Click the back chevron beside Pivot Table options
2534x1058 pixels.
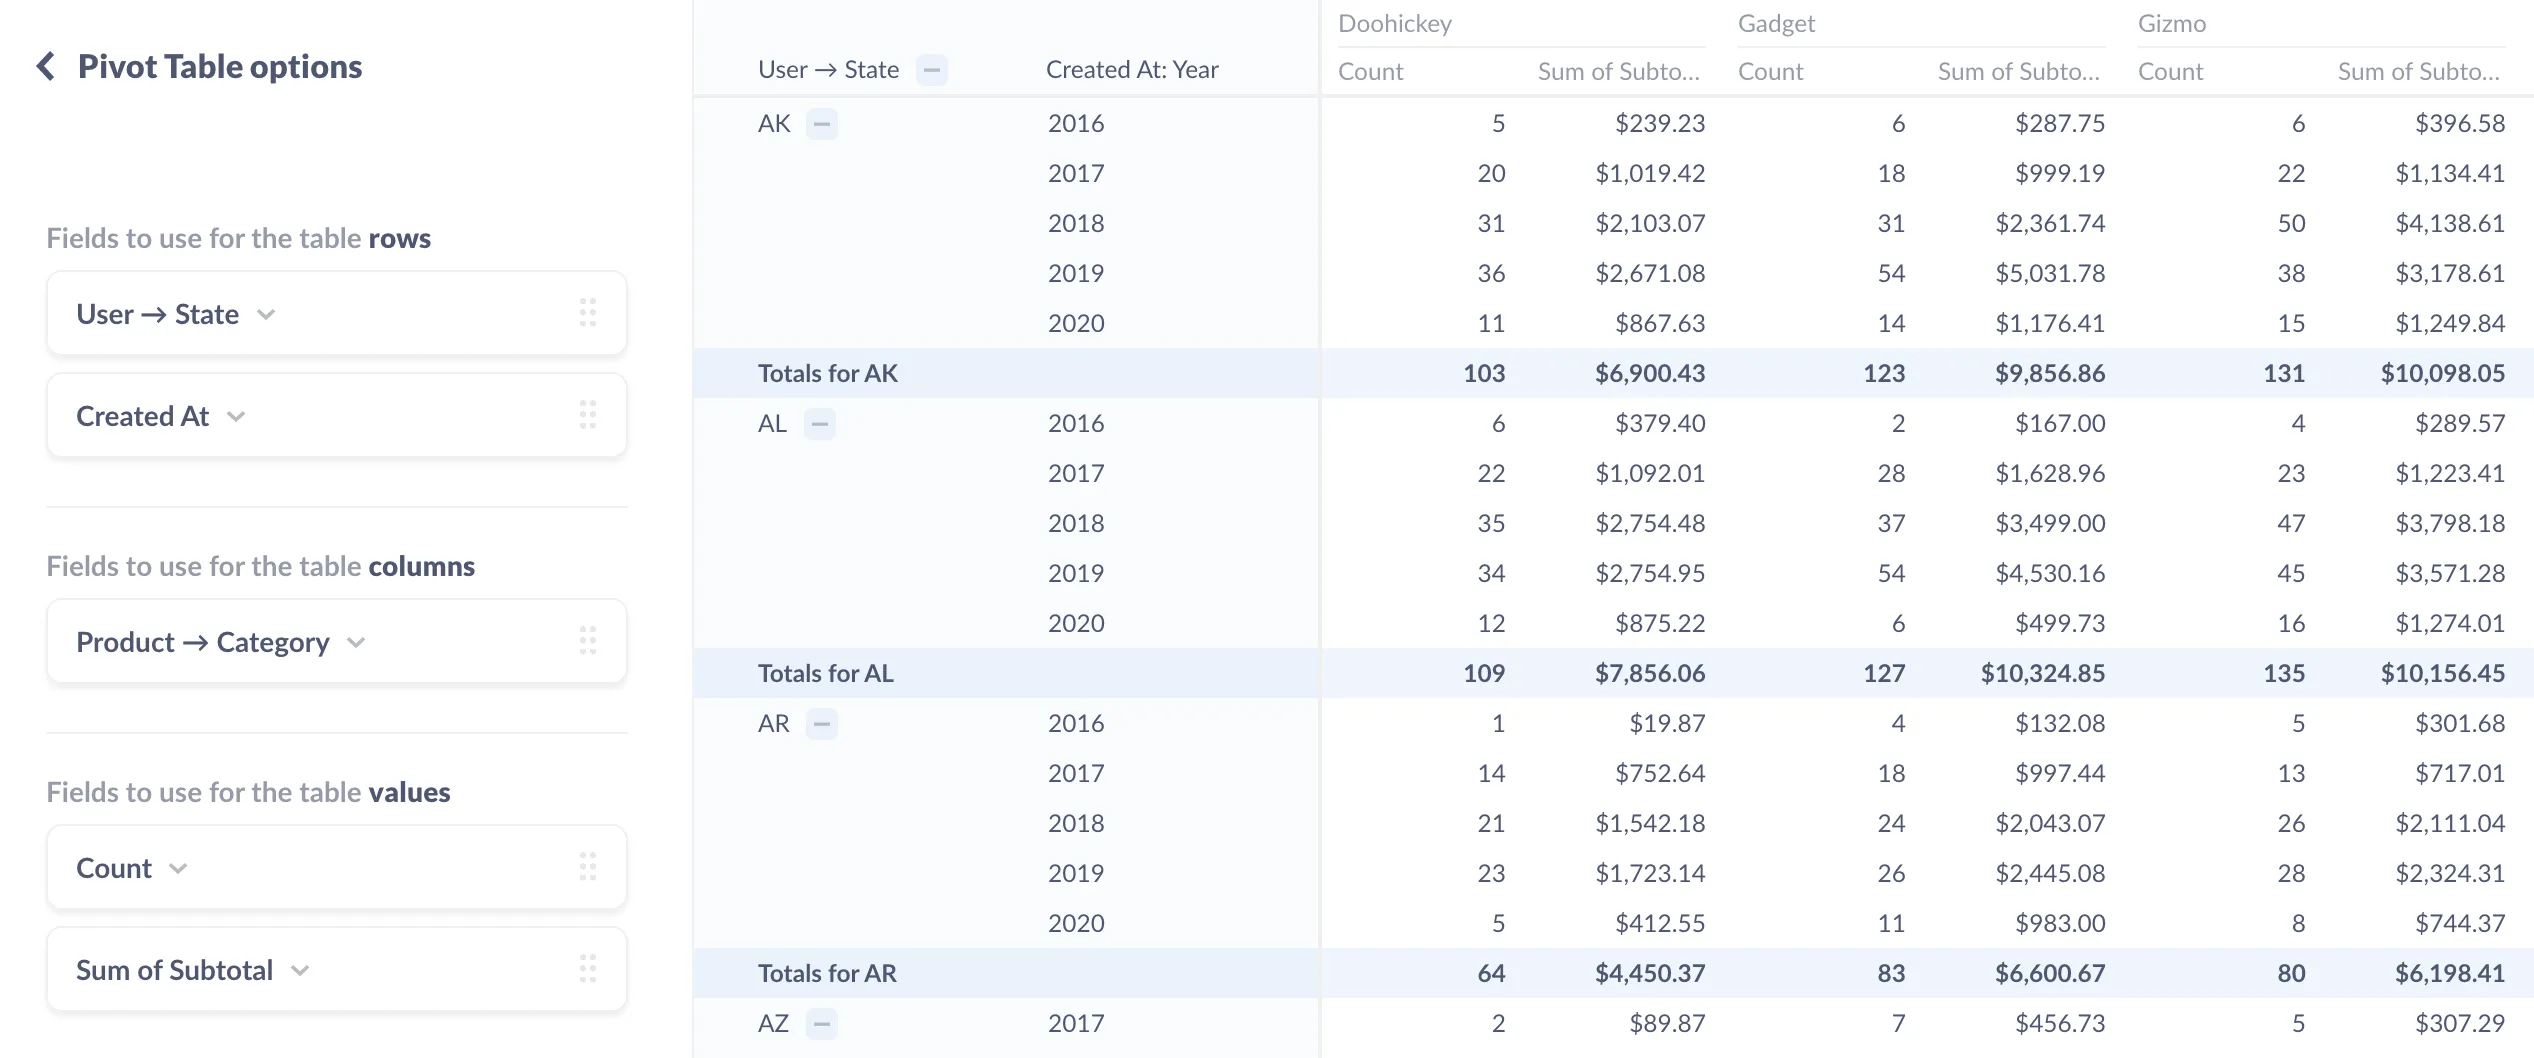44,65
